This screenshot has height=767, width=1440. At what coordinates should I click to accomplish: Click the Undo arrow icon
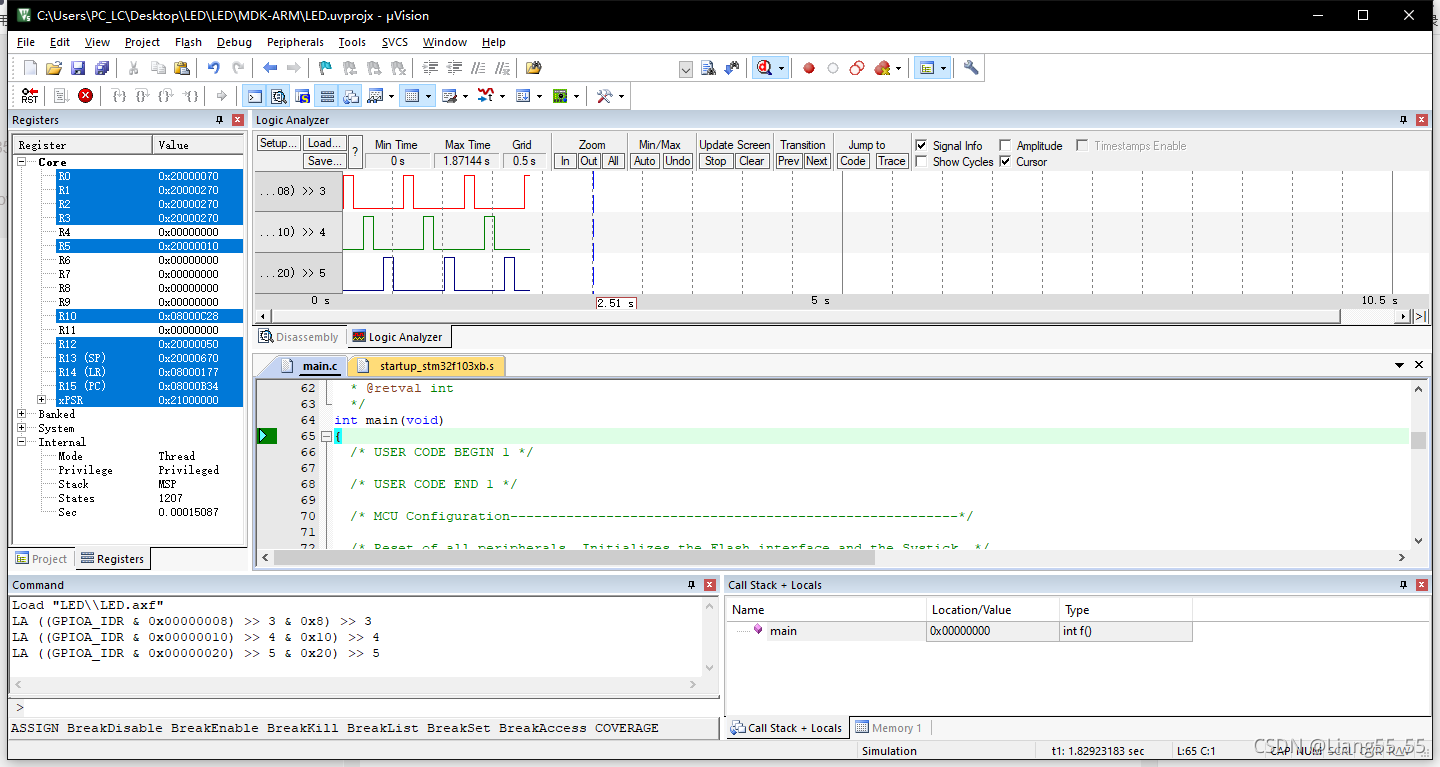[x=213, y=68]
